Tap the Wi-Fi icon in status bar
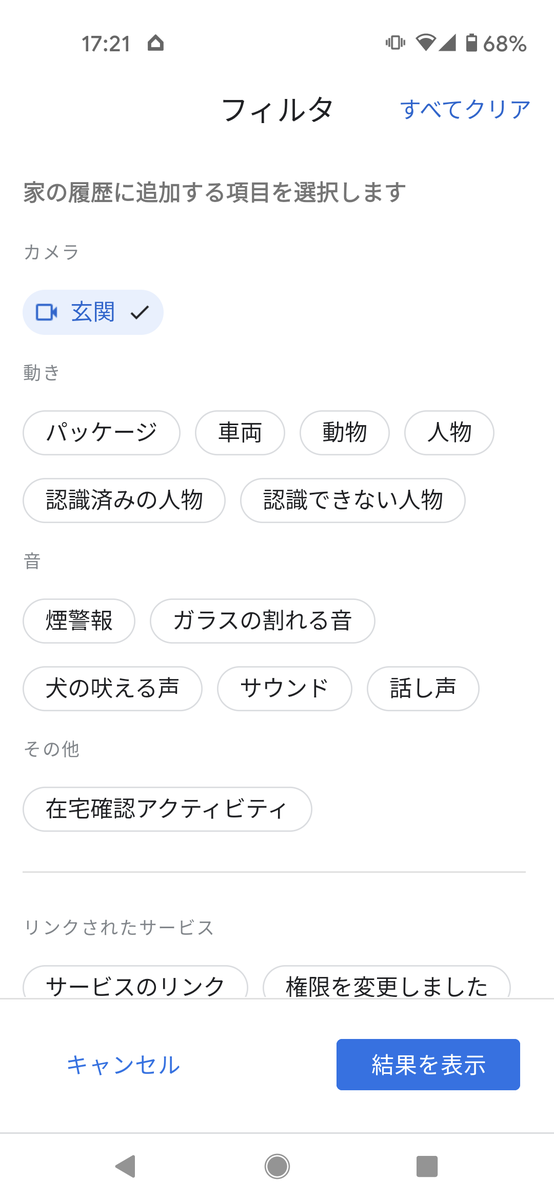Image resolution: width=554 pixels, height=1200 pixels. pos(427,43)
